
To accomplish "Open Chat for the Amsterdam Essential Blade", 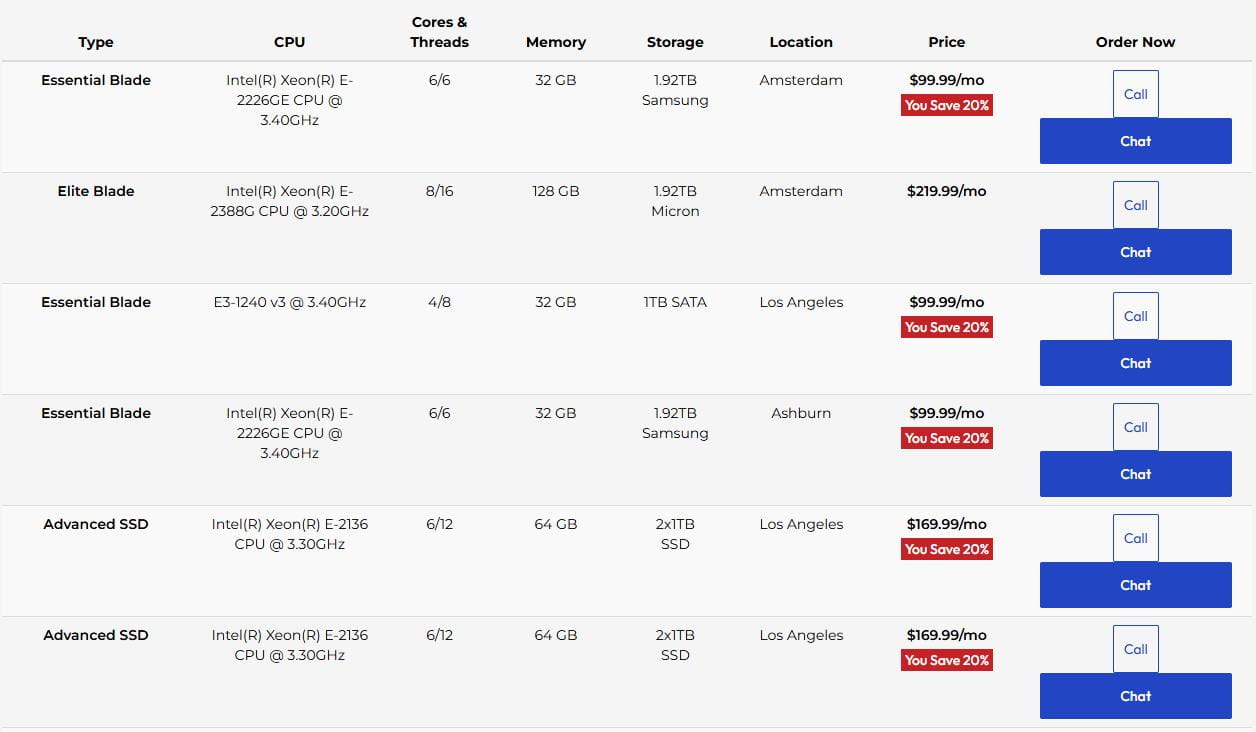I will [x=1135, y=141].
